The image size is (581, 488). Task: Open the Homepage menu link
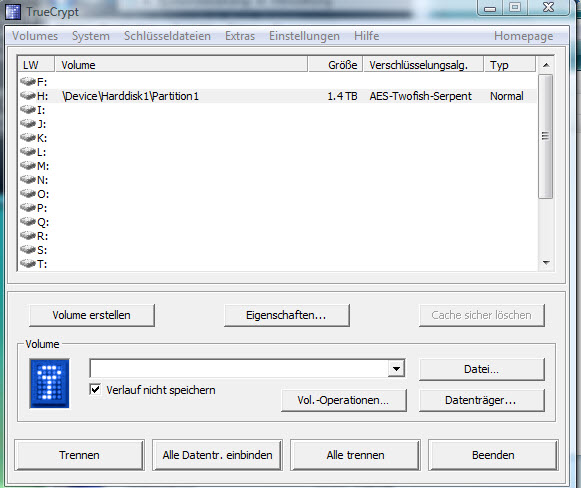[524, 36]
